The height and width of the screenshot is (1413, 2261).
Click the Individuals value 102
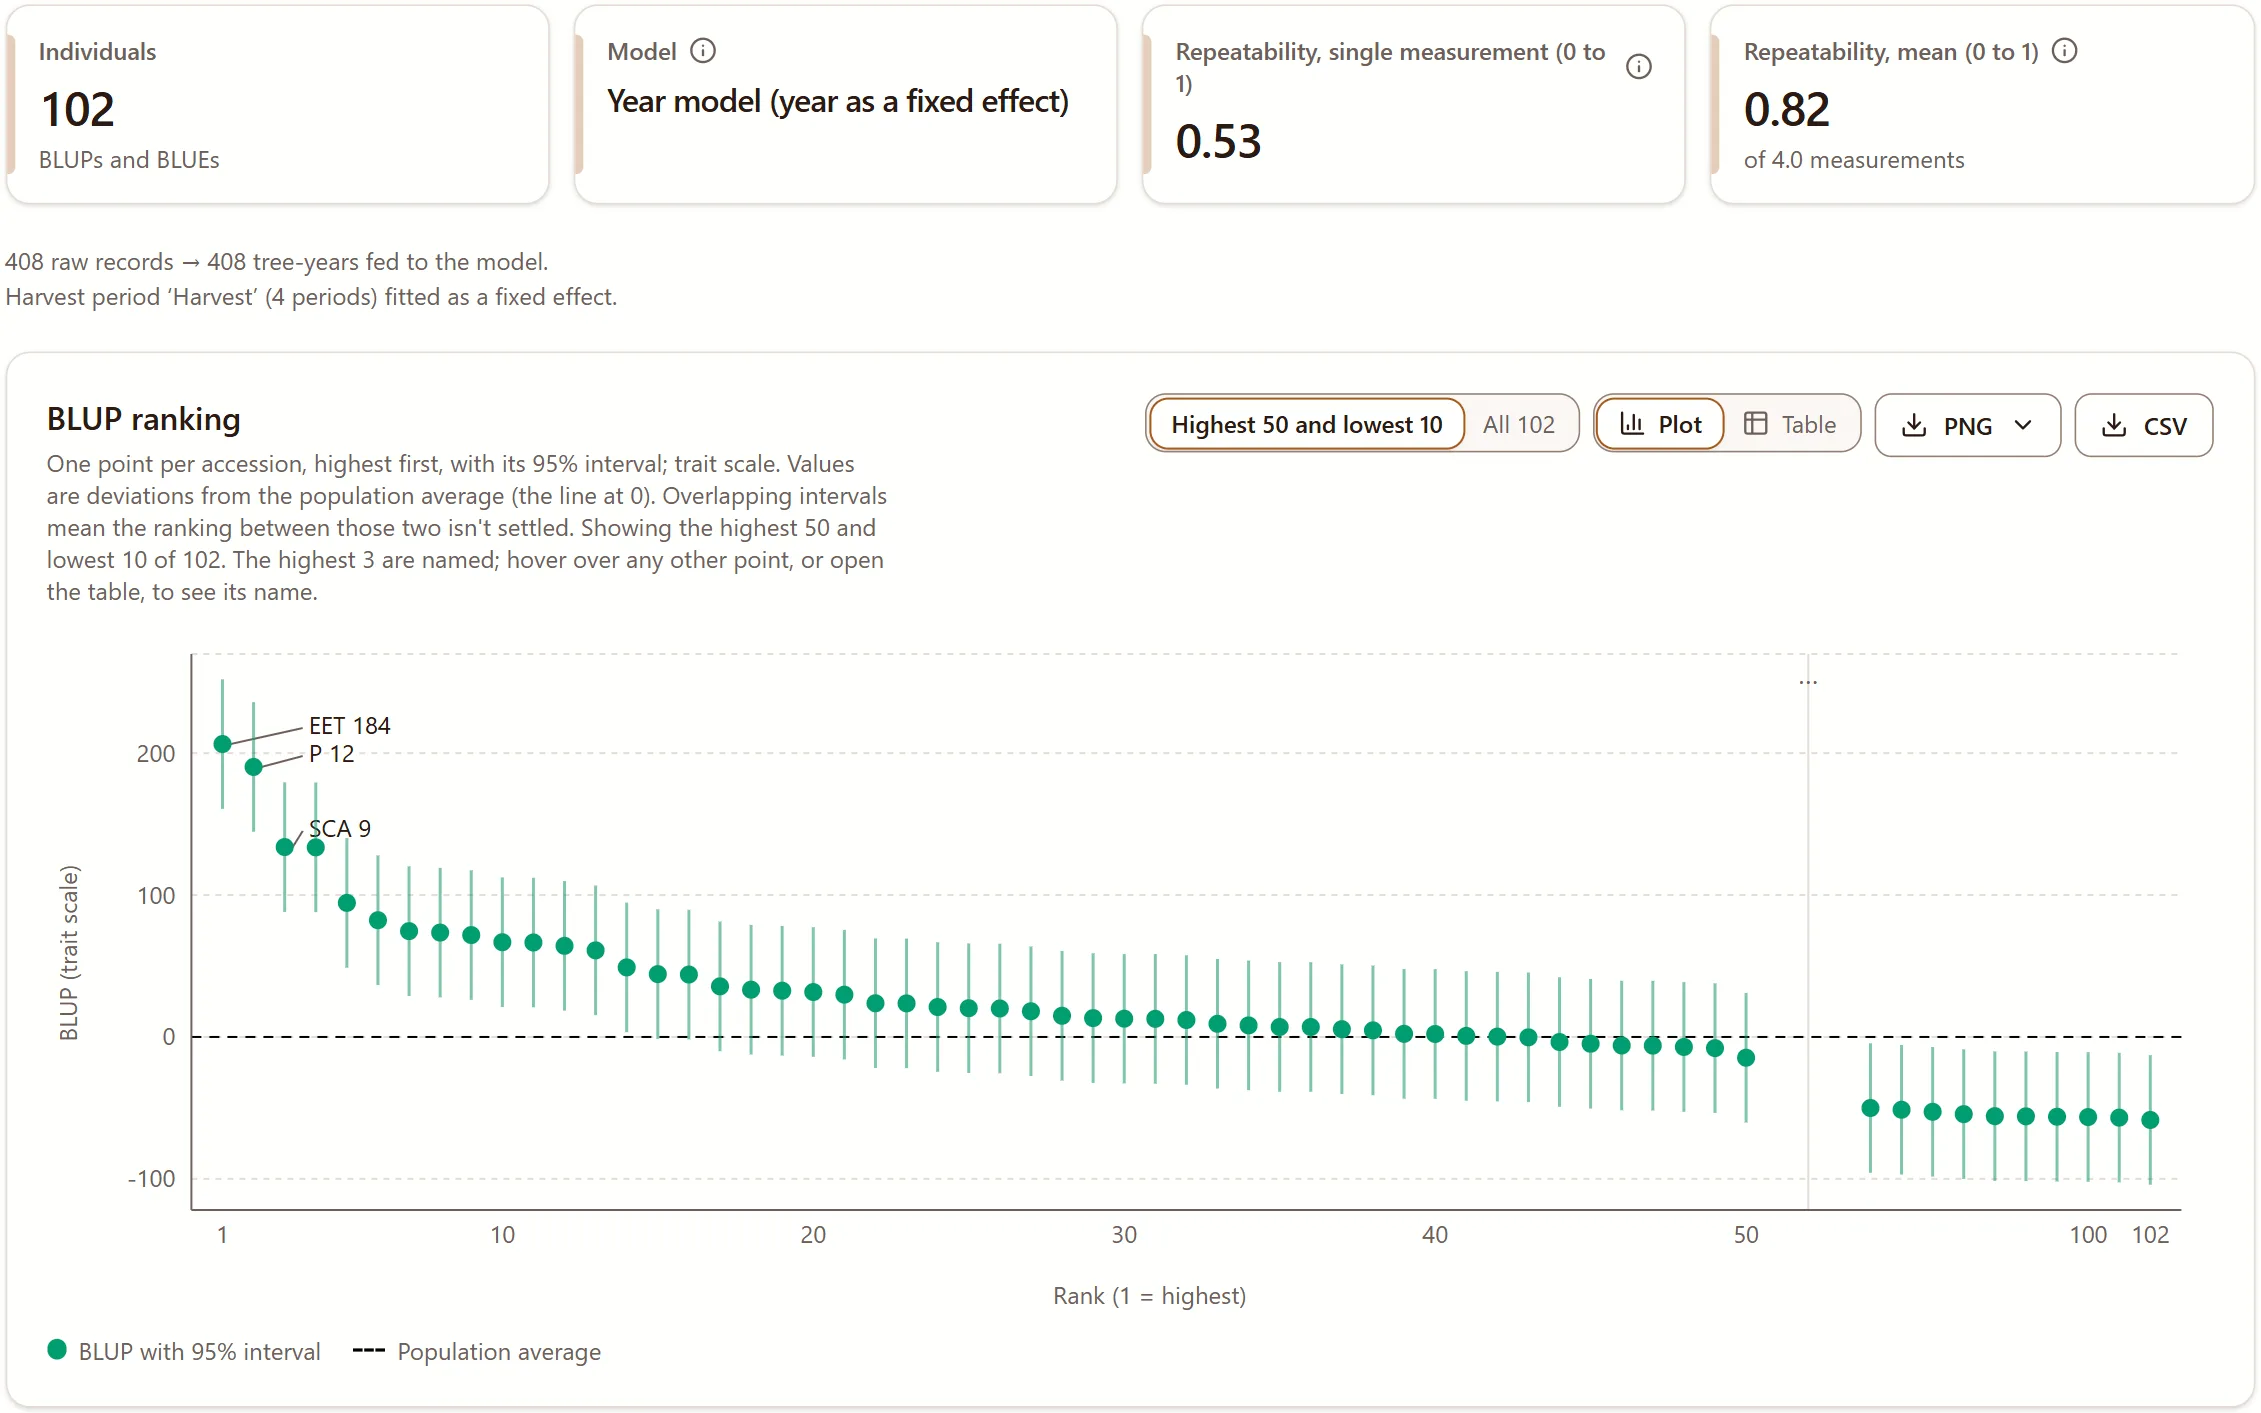[x=78, y=110]
